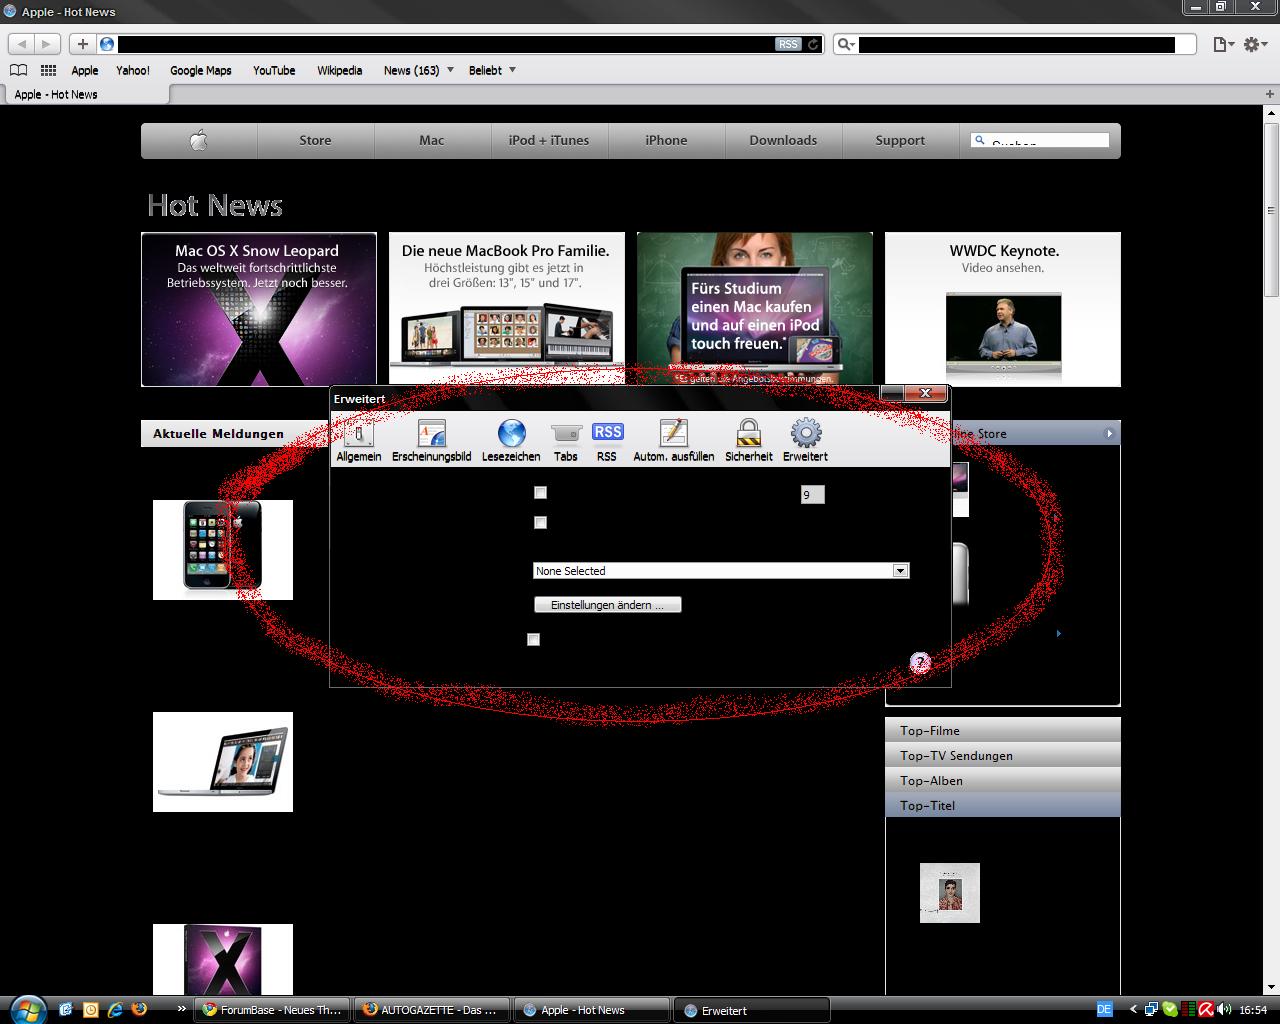Click the DE language indicator in taskbar
The height and width of the screenshot is (1024, 1280).
point(1105,1010)
